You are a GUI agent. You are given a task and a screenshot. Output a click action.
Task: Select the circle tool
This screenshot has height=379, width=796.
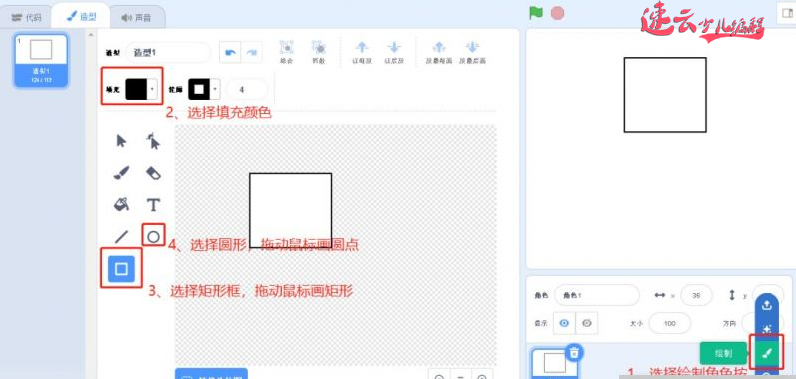click(x=153, y=236)
